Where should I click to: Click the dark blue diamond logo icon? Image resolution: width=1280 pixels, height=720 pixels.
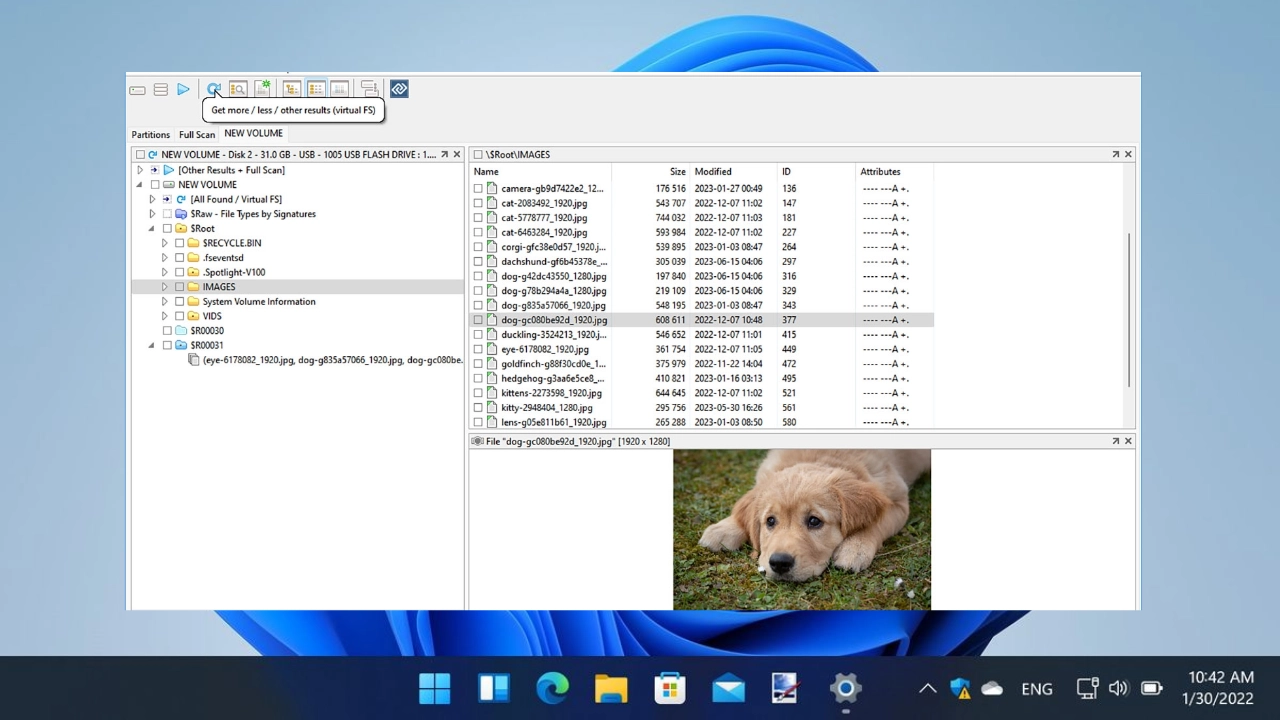399,89
